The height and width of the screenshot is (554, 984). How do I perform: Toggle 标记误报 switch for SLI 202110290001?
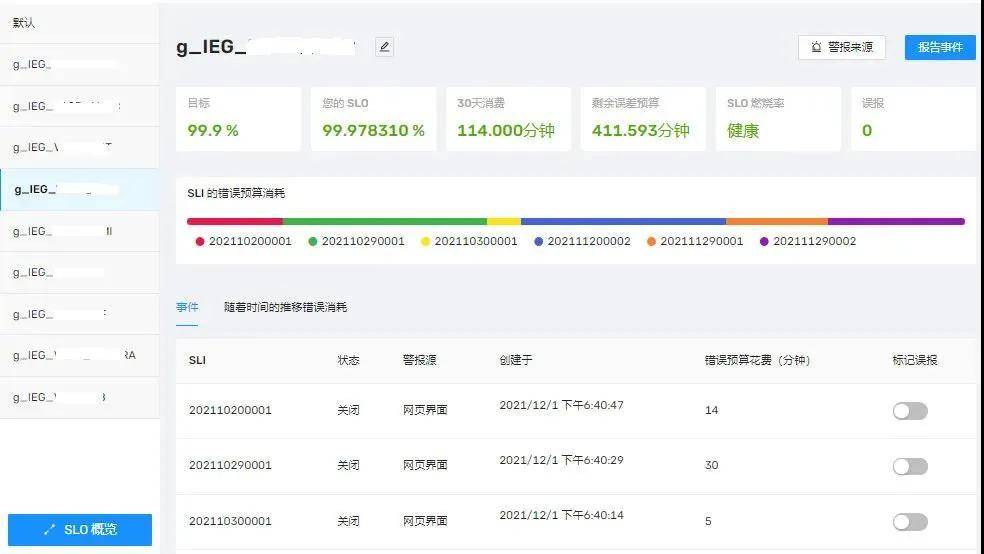(x=910, y=466)
